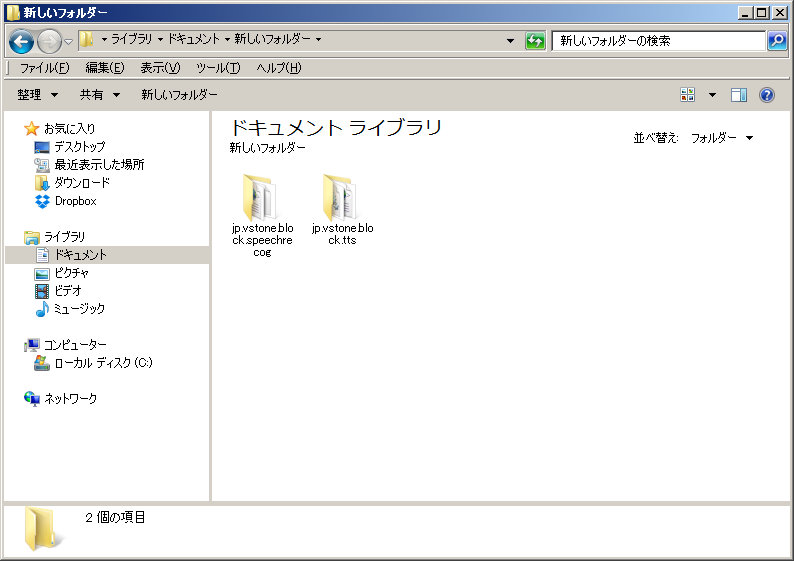
Task: Open the 並べ替え フォルダー dropdown
Action: pyautogui.click(x=722, y=138)
